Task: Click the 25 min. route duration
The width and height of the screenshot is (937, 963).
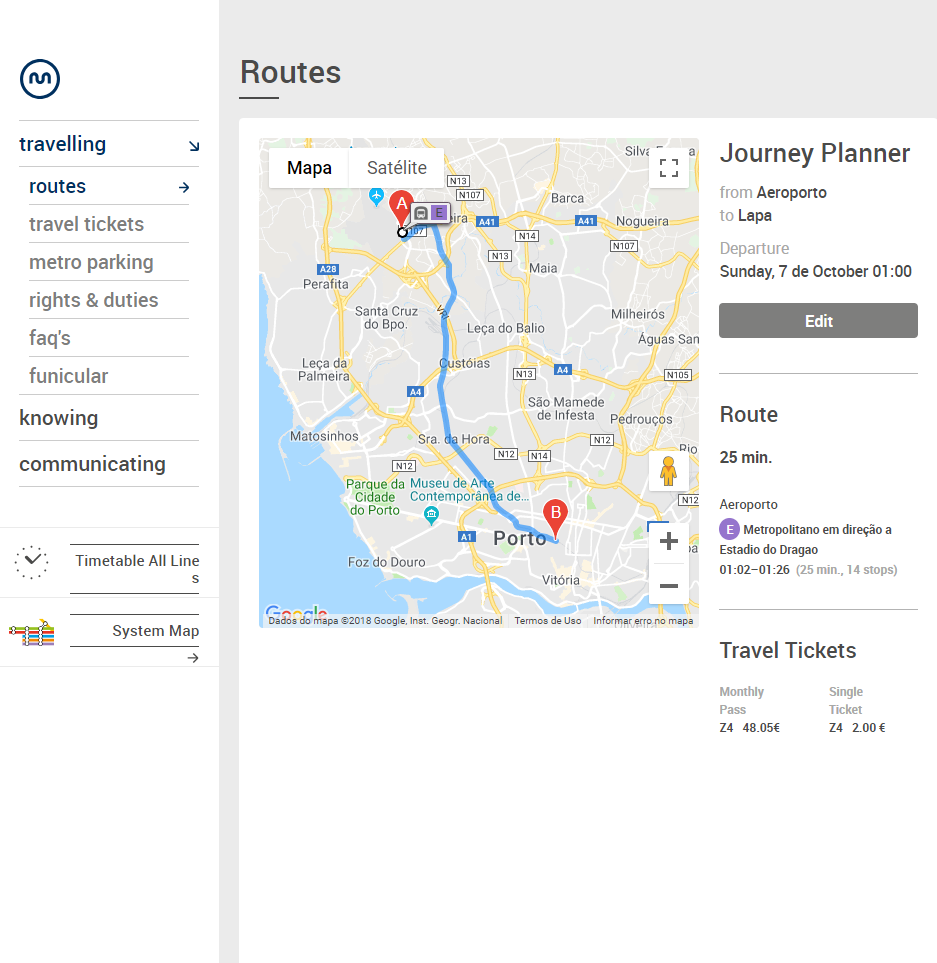Action: pyautogui.click(x=745, y=458)
